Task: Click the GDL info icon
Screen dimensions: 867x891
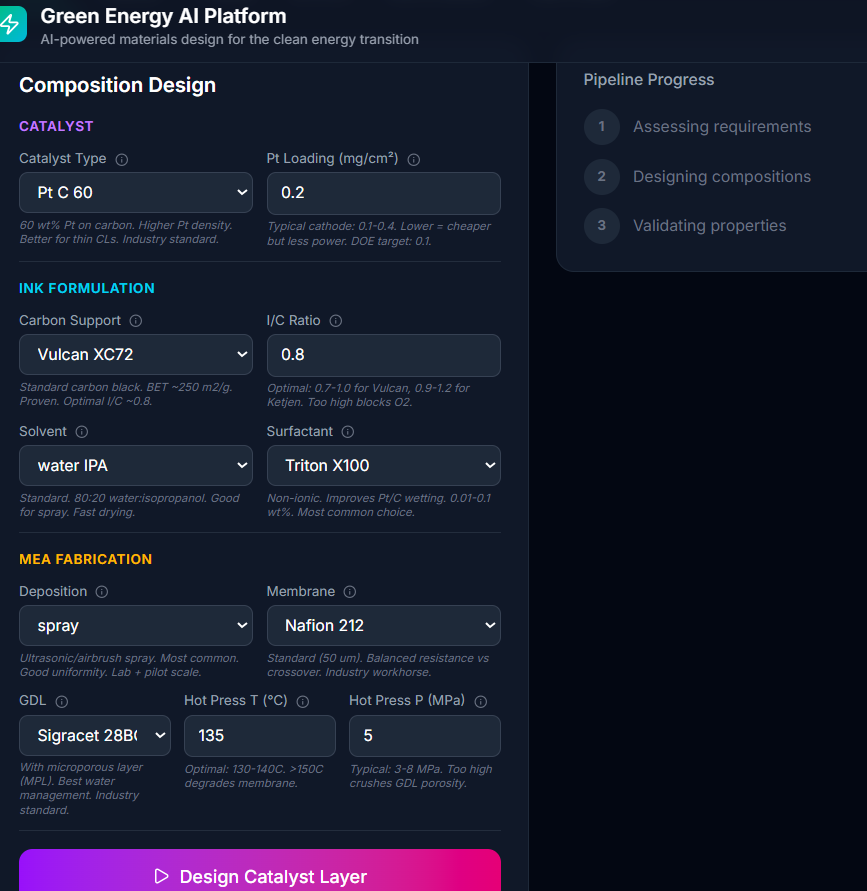Action: coord(62,702)
